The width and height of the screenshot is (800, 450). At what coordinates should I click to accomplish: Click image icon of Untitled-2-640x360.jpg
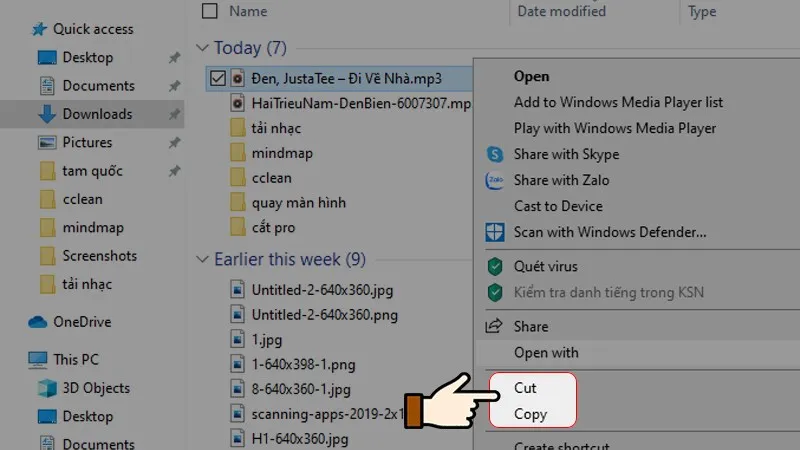tap(237, 290)
